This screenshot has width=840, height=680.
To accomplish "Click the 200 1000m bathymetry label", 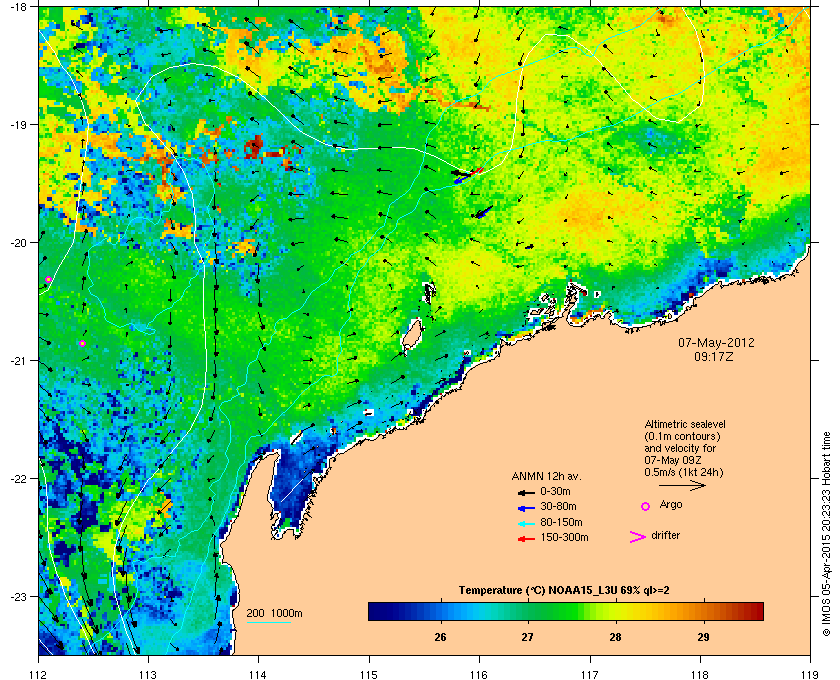I will 274,614.
